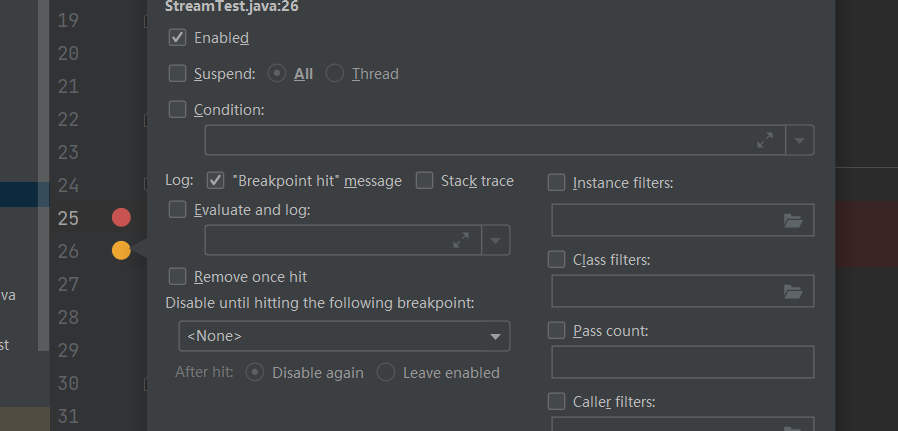
Task: Open the Condition history dropdown arrow
Action: (x=800, y=141)
